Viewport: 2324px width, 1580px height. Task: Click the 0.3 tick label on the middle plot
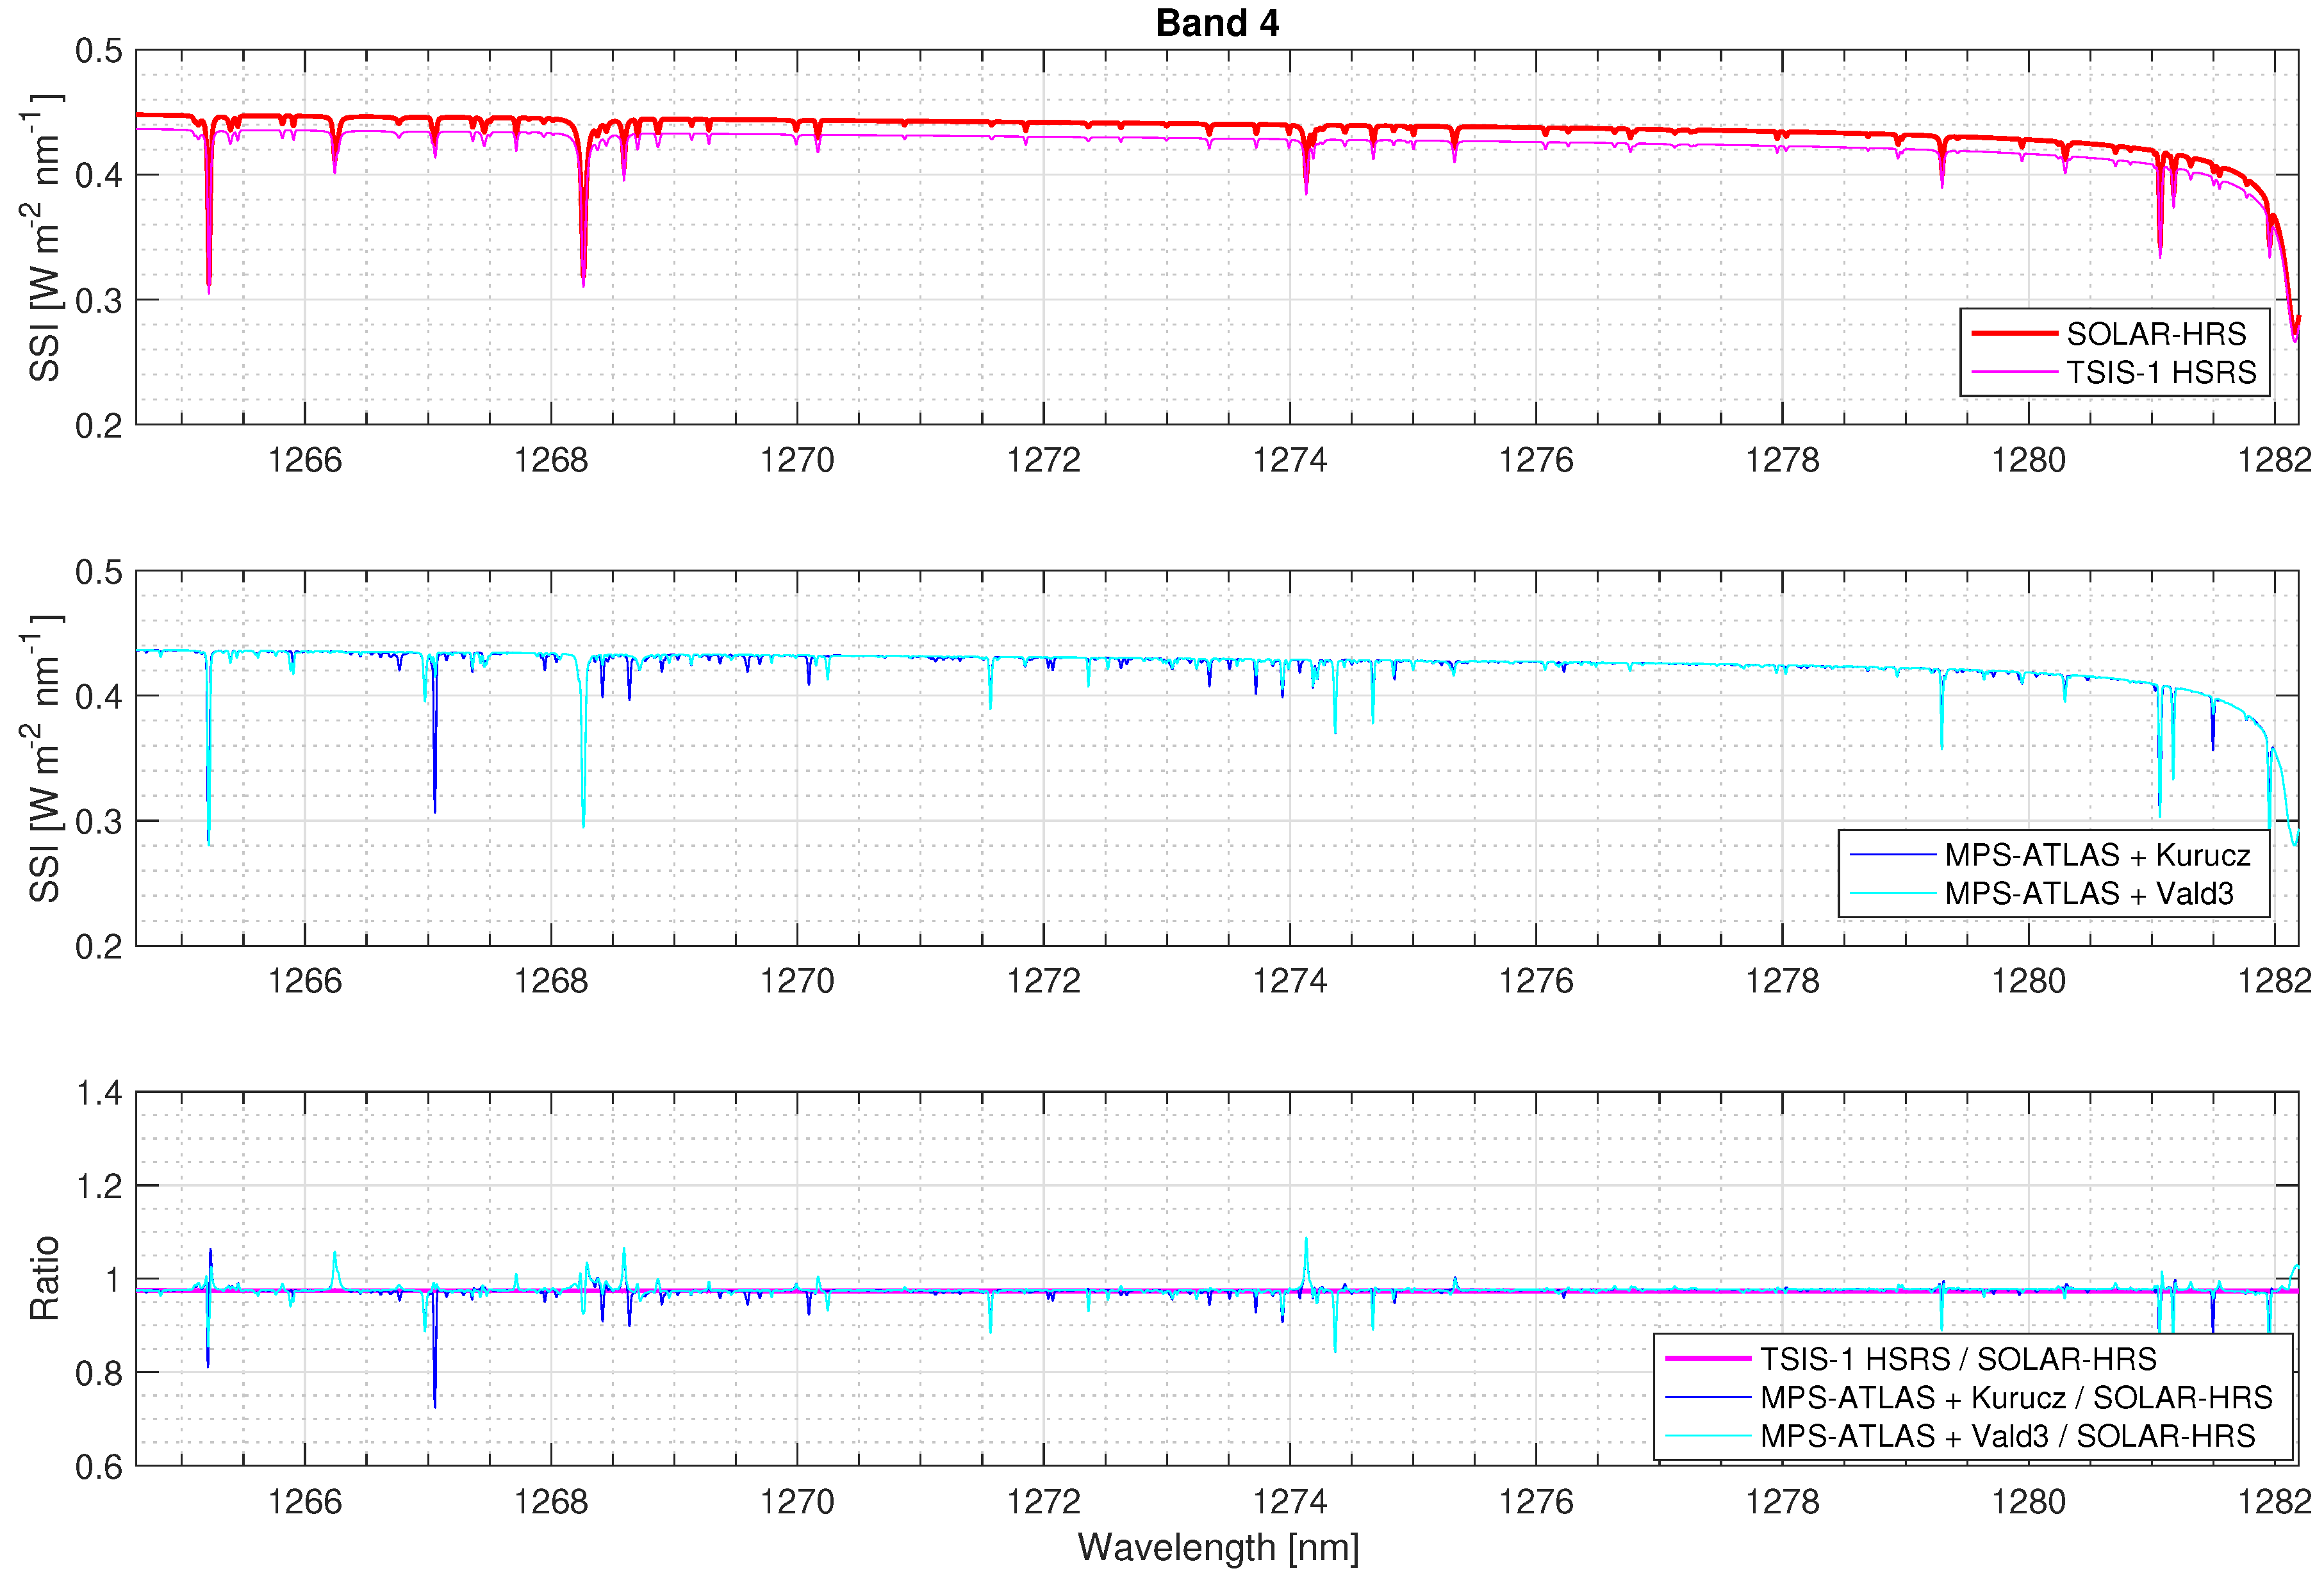pos(99,821)
